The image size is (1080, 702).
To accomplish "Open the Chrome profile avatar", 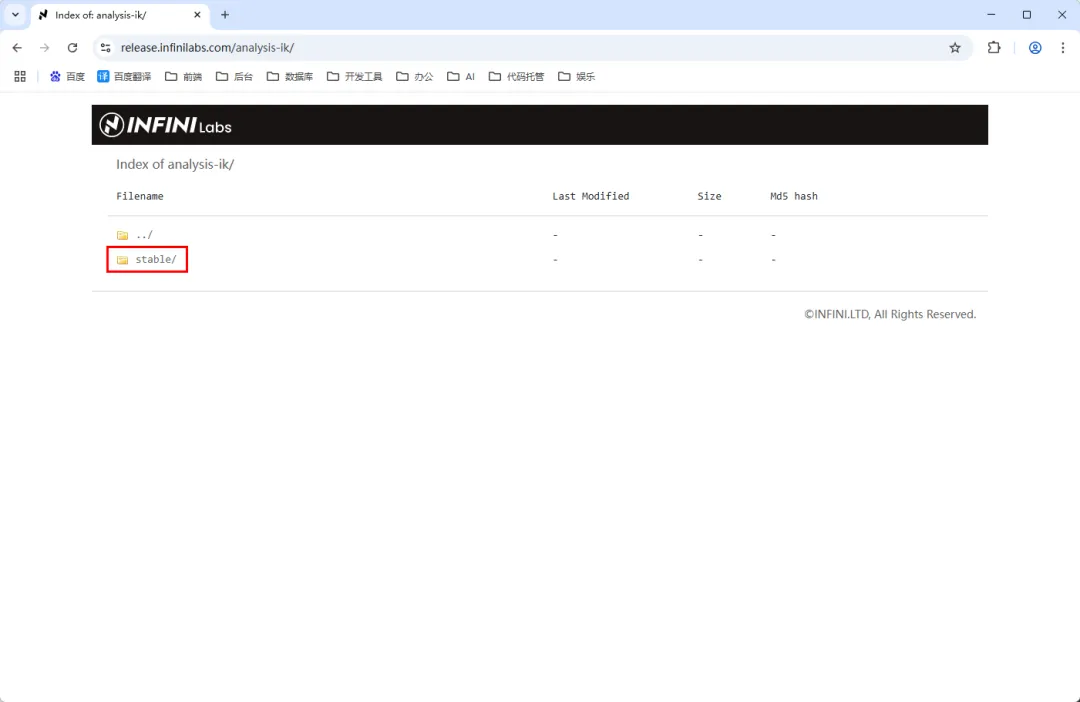I will click(x=1035, y=48).
